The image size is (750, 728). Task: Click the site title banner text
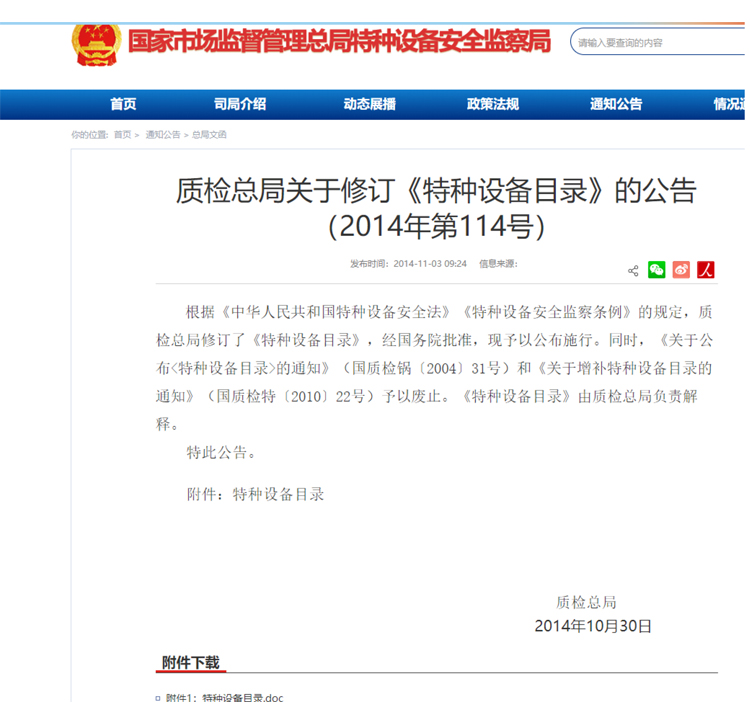340,42
